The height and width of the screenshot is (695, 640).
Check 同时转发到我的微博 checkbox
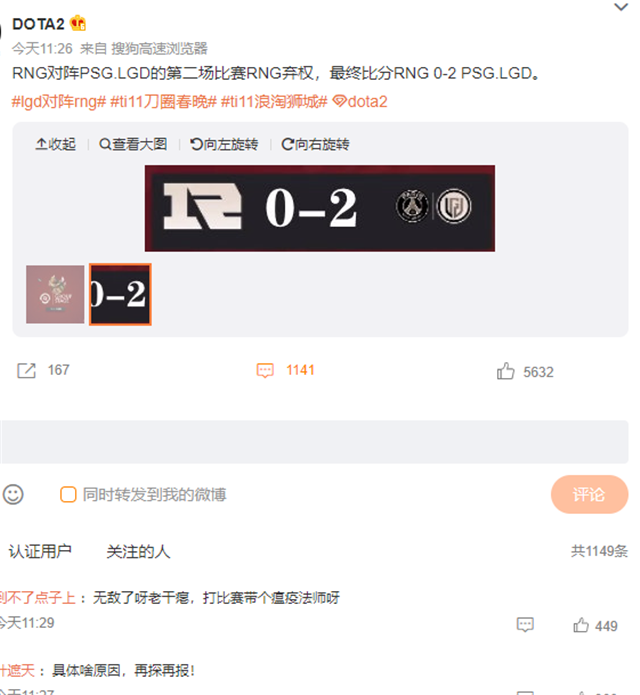(68, 494)
